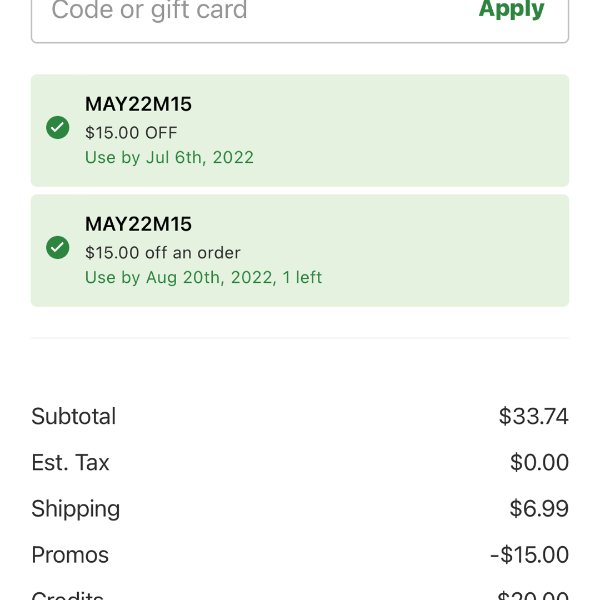Toggle the checkmark for Aug 20th promo
Viewport: 600px width, 600px height.
[x=57, y=248]
